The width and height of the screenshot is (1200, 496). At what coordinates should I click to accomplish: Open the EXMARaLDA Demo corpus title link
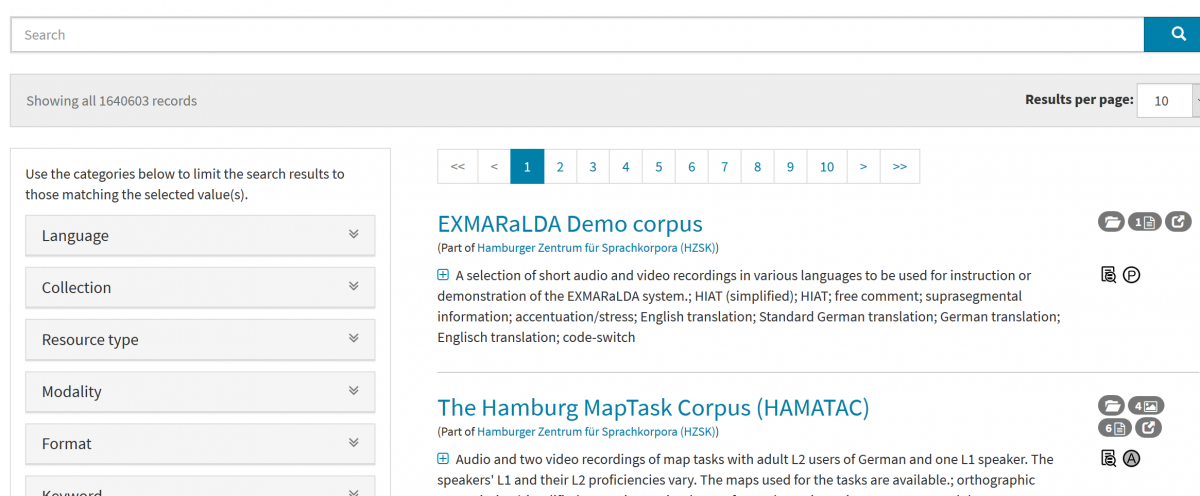point(569,224)
